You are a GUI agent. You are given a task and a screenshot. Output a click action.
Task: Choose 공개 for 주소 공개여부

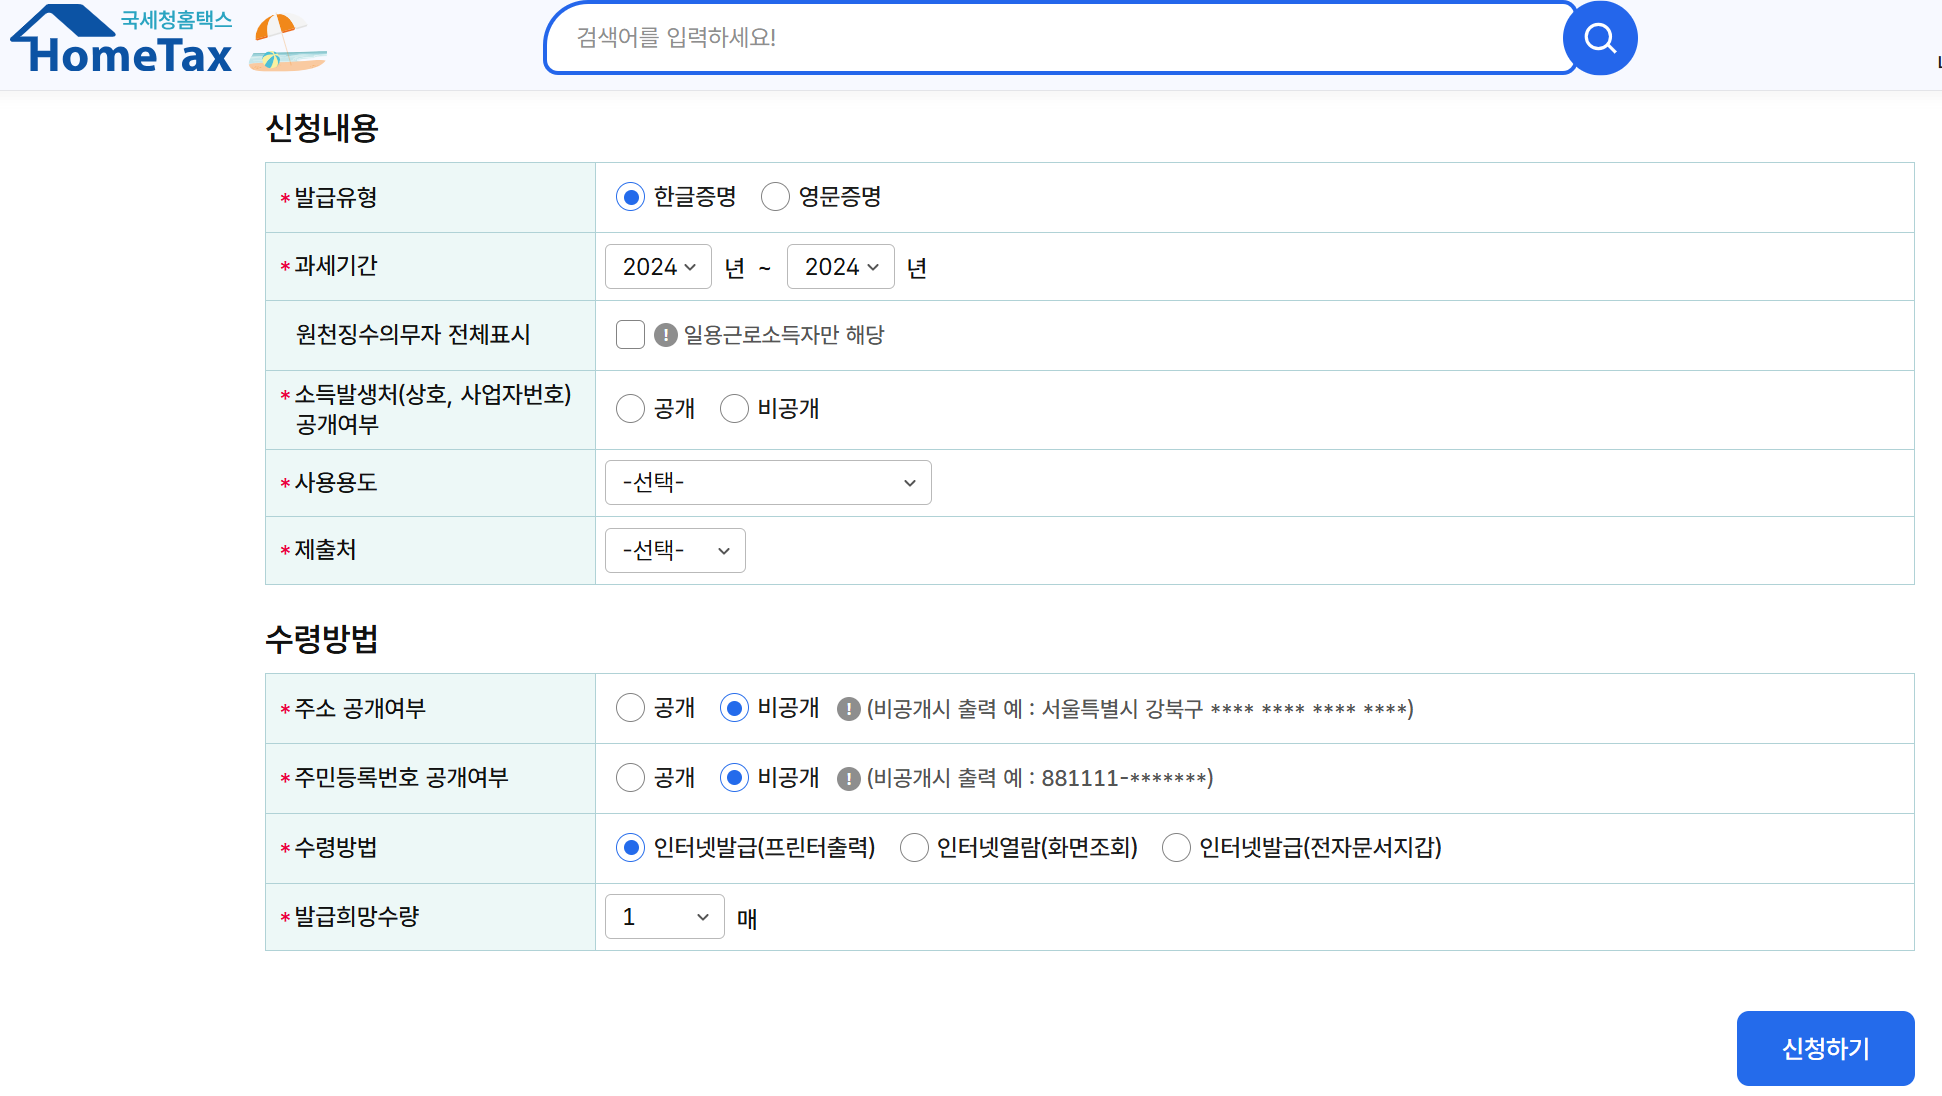(631, 709)
